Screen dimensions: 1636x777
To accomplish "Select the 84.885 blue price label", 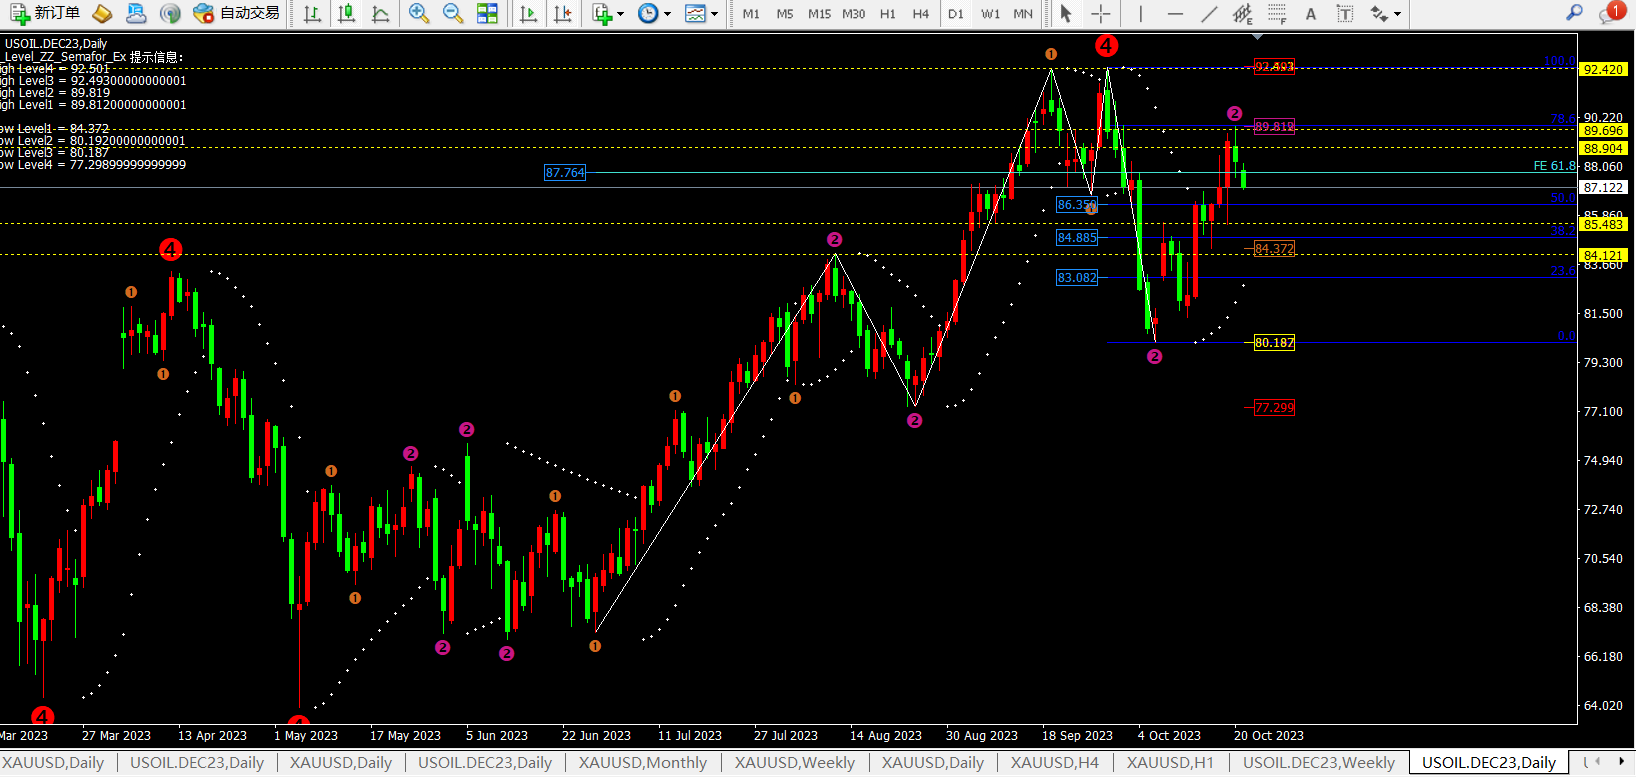I will 1077,237.
